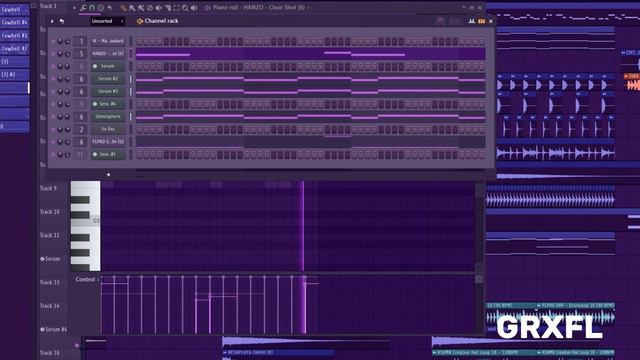The image size is (640, 360).
Task: Click the piano roll HANZO Choir Shot title
Action: click(x=259, y=7)
